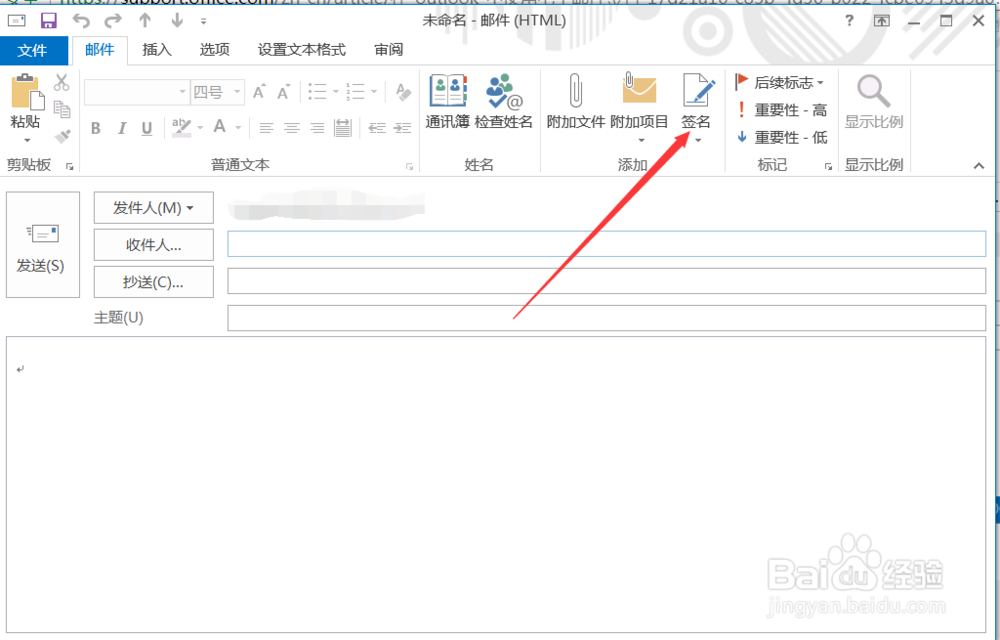1000x640 pixels.
Task: Go to previous item arrow
Action: pos(145,21)
